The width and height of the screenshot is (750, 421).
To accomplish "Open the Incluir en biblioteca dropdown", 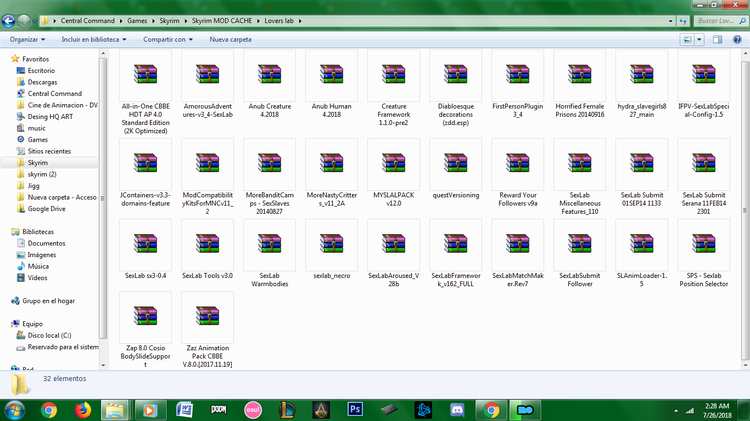I will [94, 40].
